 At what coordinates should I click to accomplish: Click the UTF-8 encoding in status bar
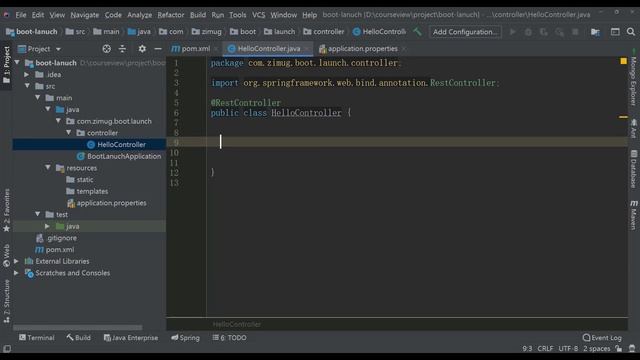(x=568, y=349)
